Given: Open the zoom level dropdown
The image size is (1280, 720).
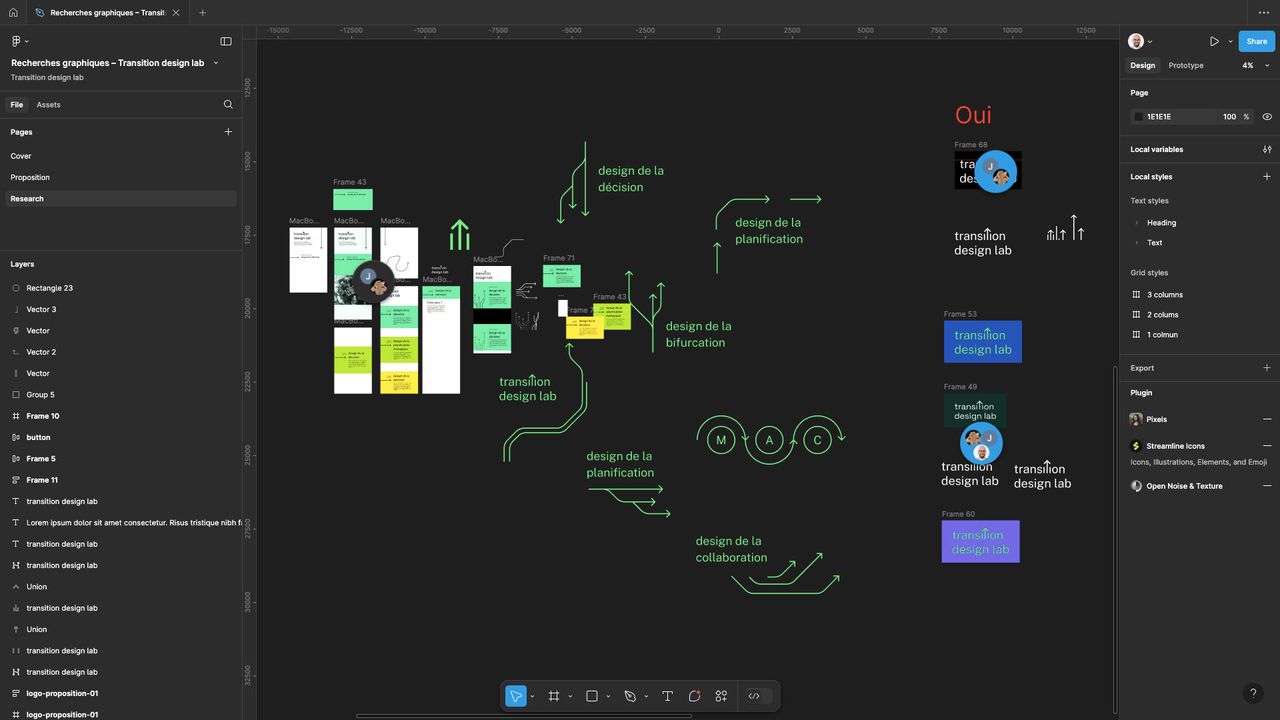Looking at the screenshot, I should [x=1255, y=65].
